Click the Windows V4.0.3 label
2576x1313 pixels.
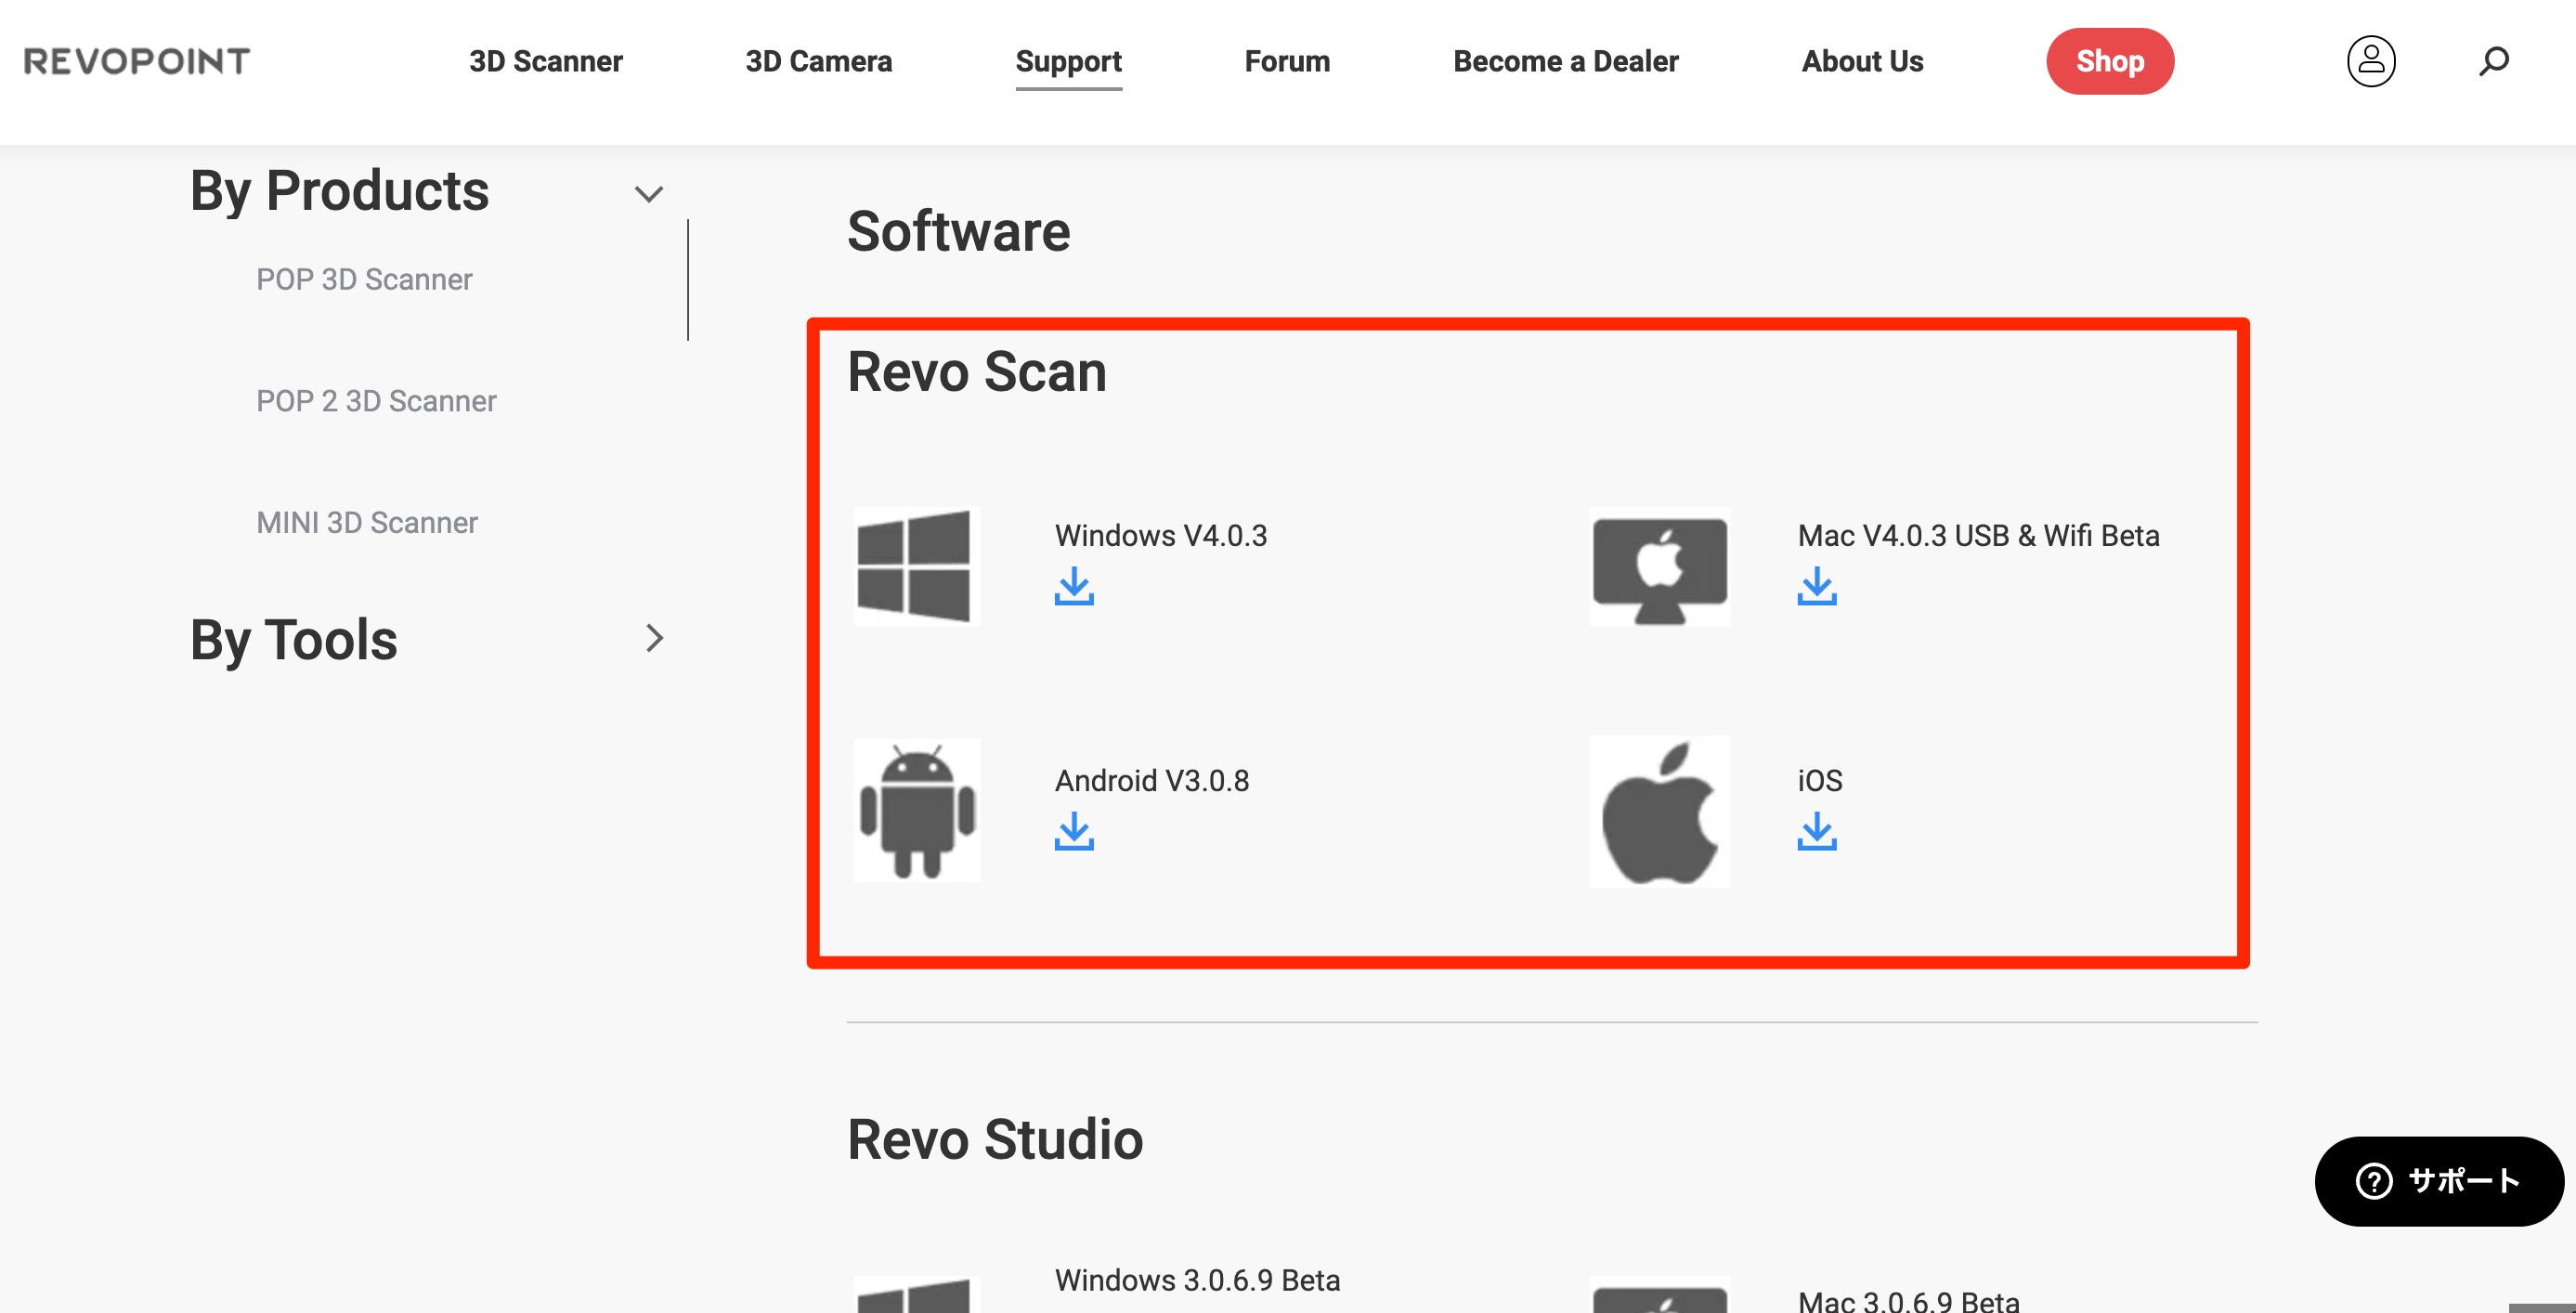click(1161, 536)
